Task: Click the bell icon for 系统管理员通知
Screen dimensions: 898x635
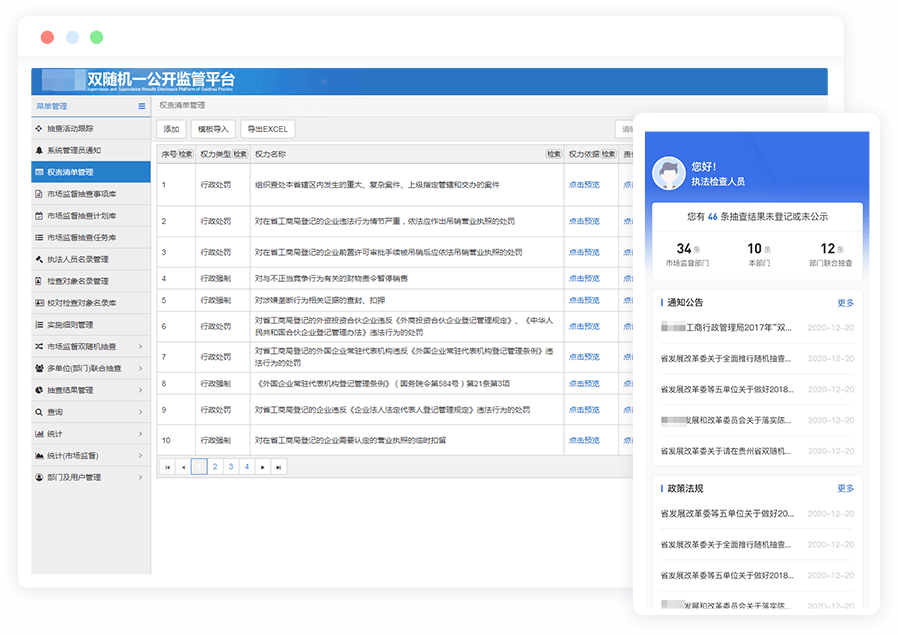Action: (x=39, y=150)
